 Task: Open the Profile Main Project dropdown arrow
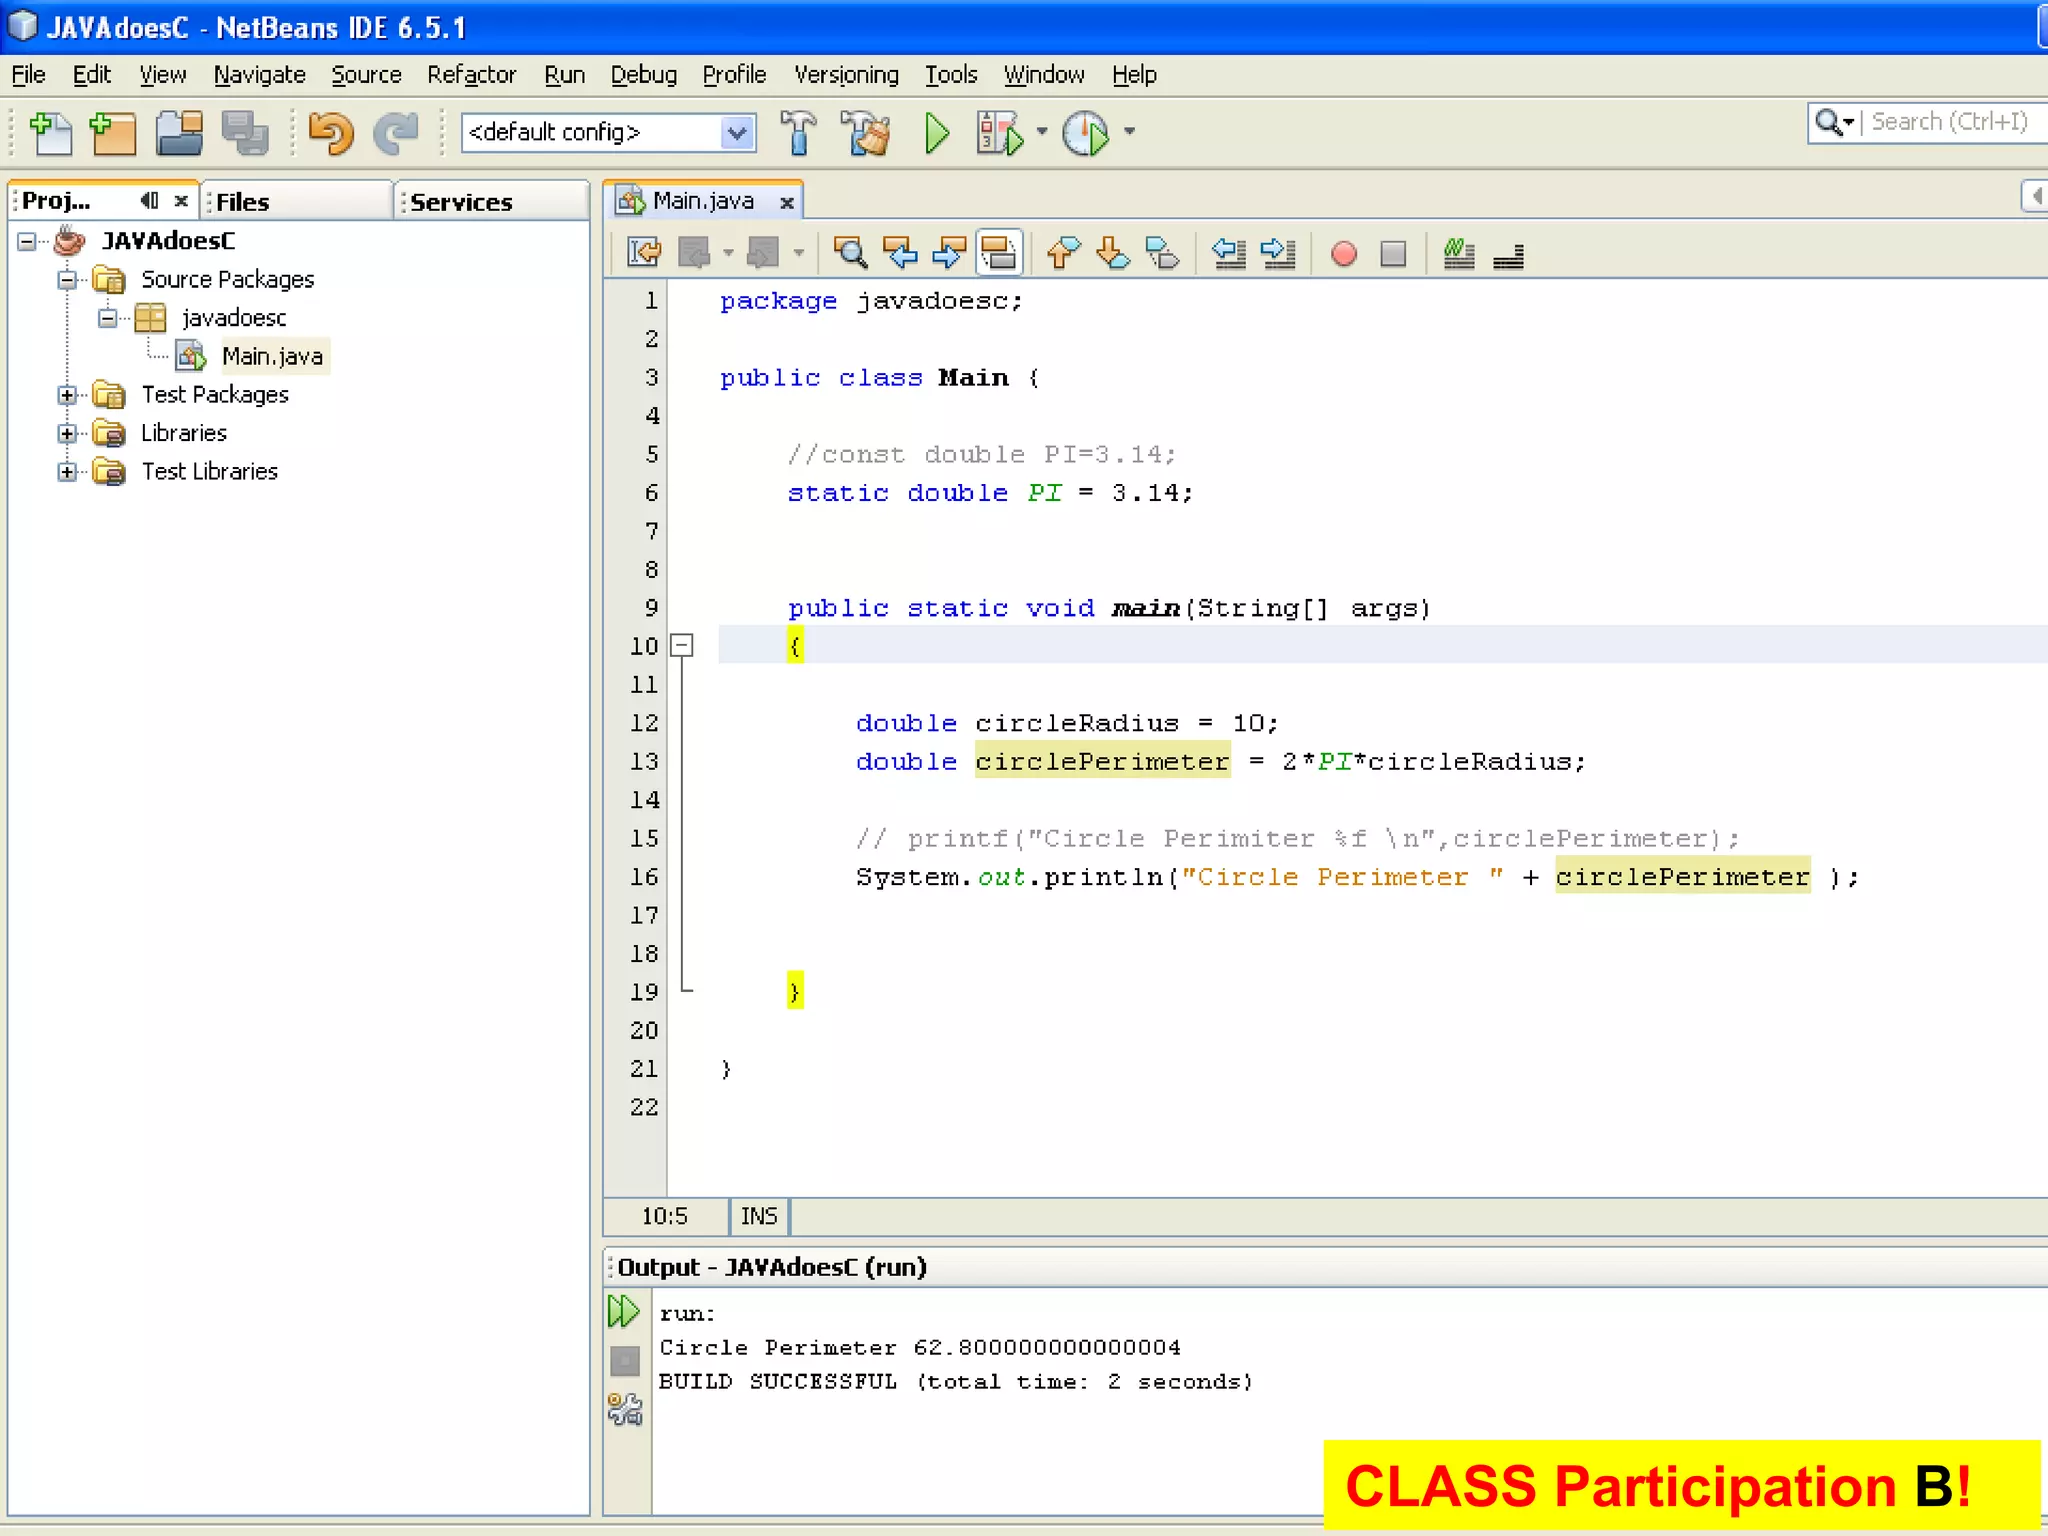pyautogui.click(x=1130, y=131)
